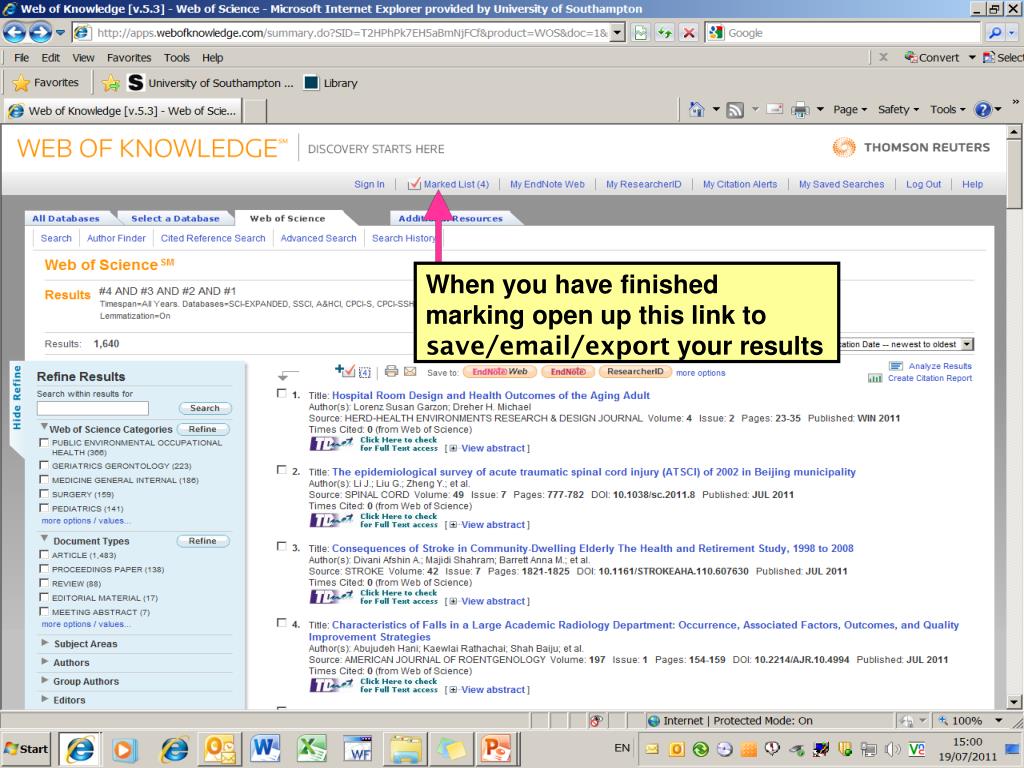Open PowerPoint from taskbar
Screen dimensions: 1024x768
(x=496, y=749)
